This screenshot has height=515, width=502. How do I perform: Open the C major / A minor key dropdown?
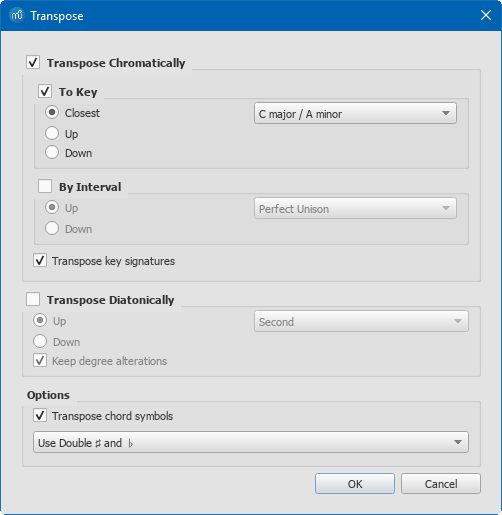click(355, 114)
